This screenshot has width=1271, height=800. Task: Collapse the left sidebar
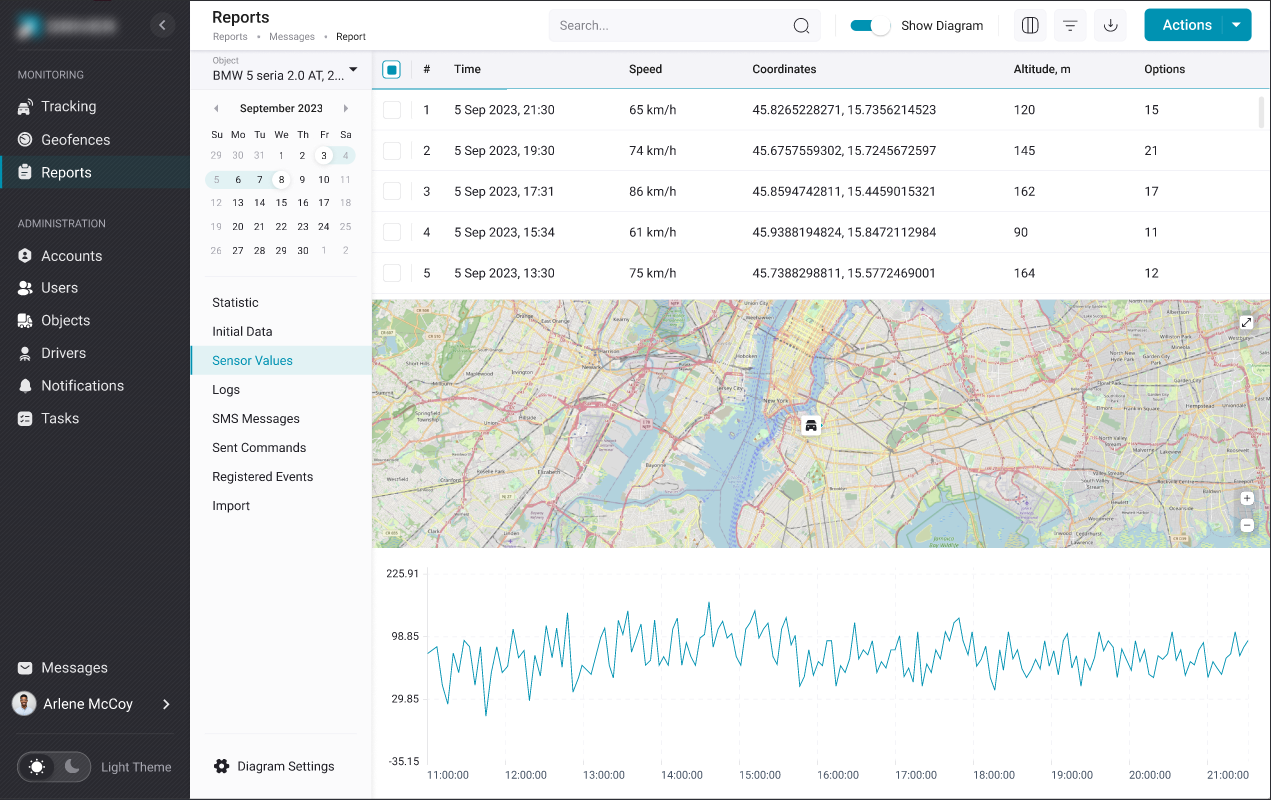click(163, 26)
